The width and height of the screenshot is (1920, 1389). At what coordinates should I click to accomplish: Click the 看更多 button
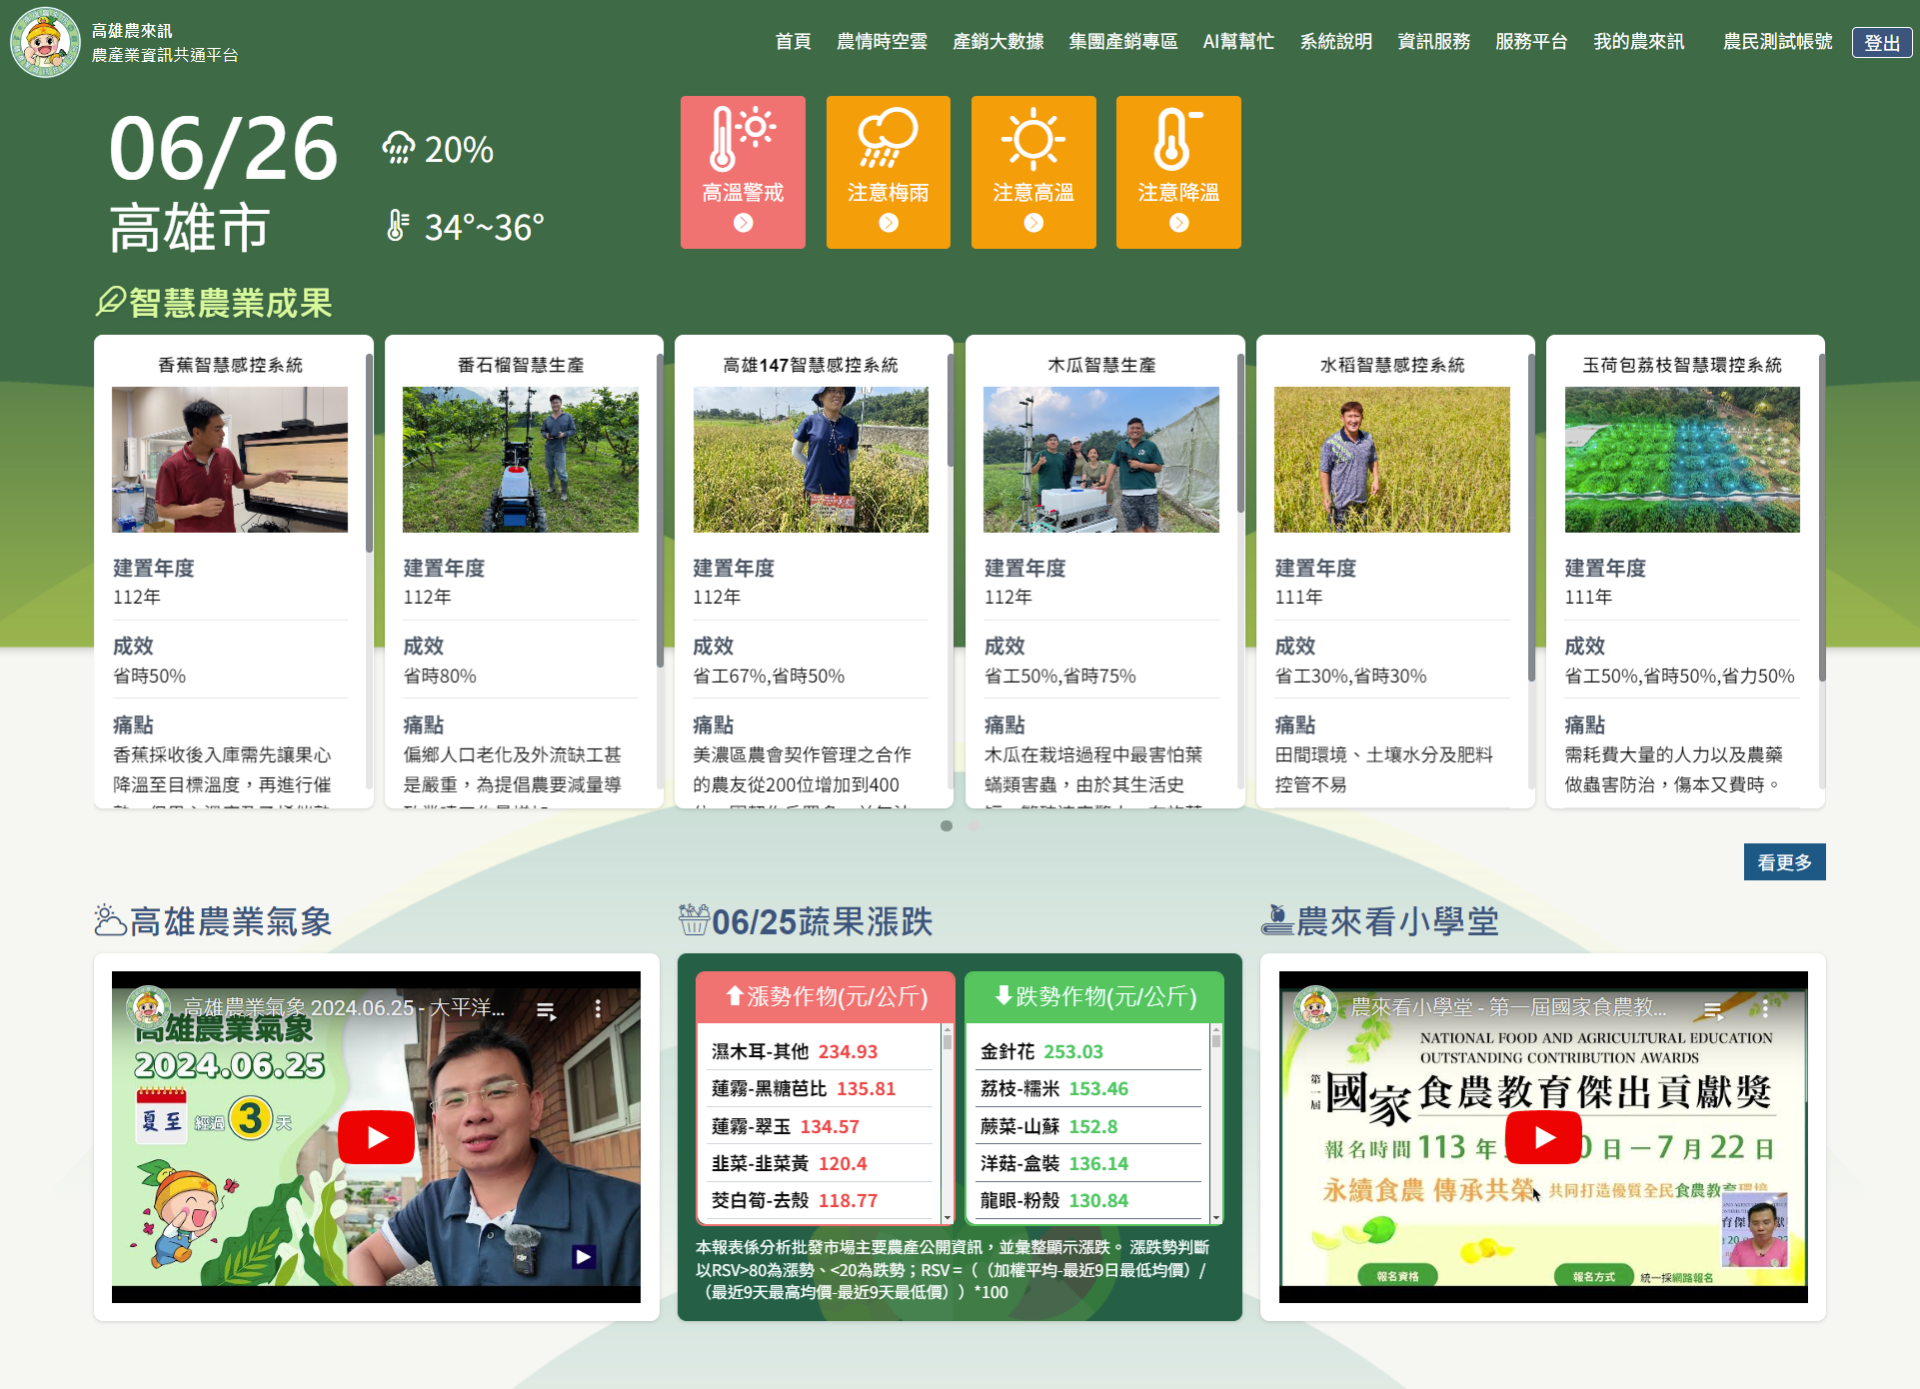click(x=1784, y=862)
